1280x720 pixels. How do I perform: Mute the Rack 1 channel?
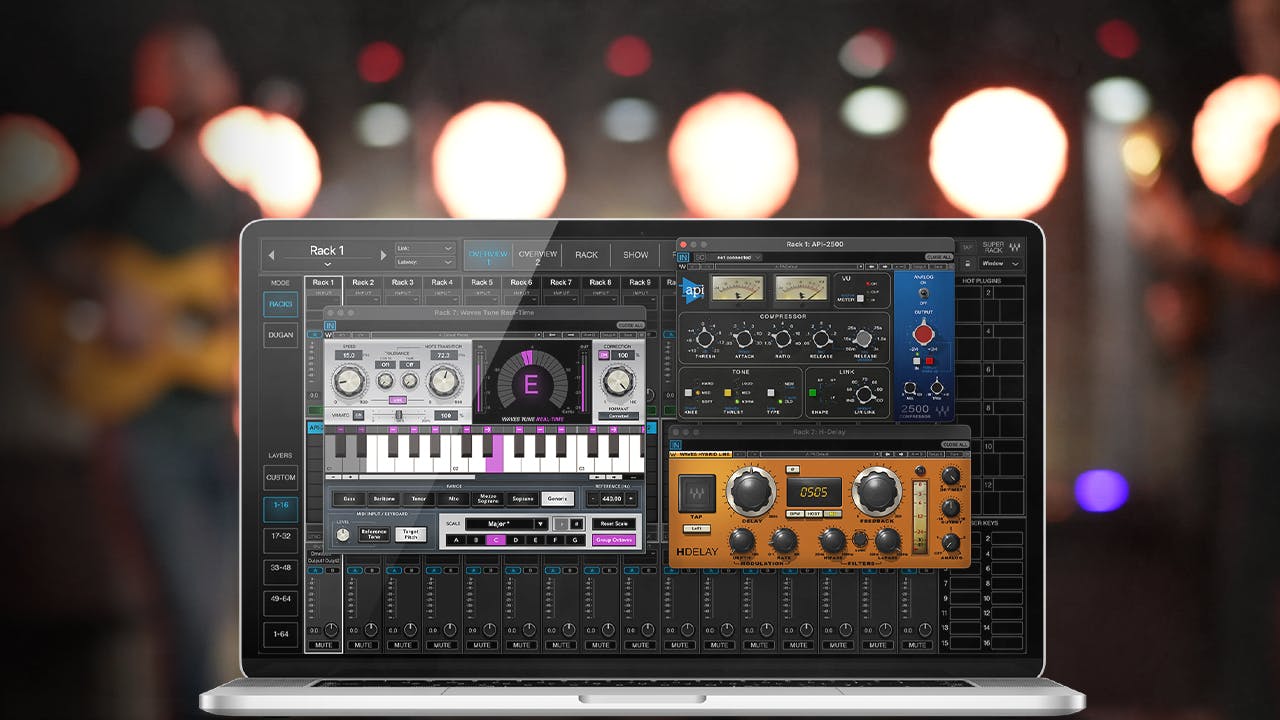(x=323, y=645)
